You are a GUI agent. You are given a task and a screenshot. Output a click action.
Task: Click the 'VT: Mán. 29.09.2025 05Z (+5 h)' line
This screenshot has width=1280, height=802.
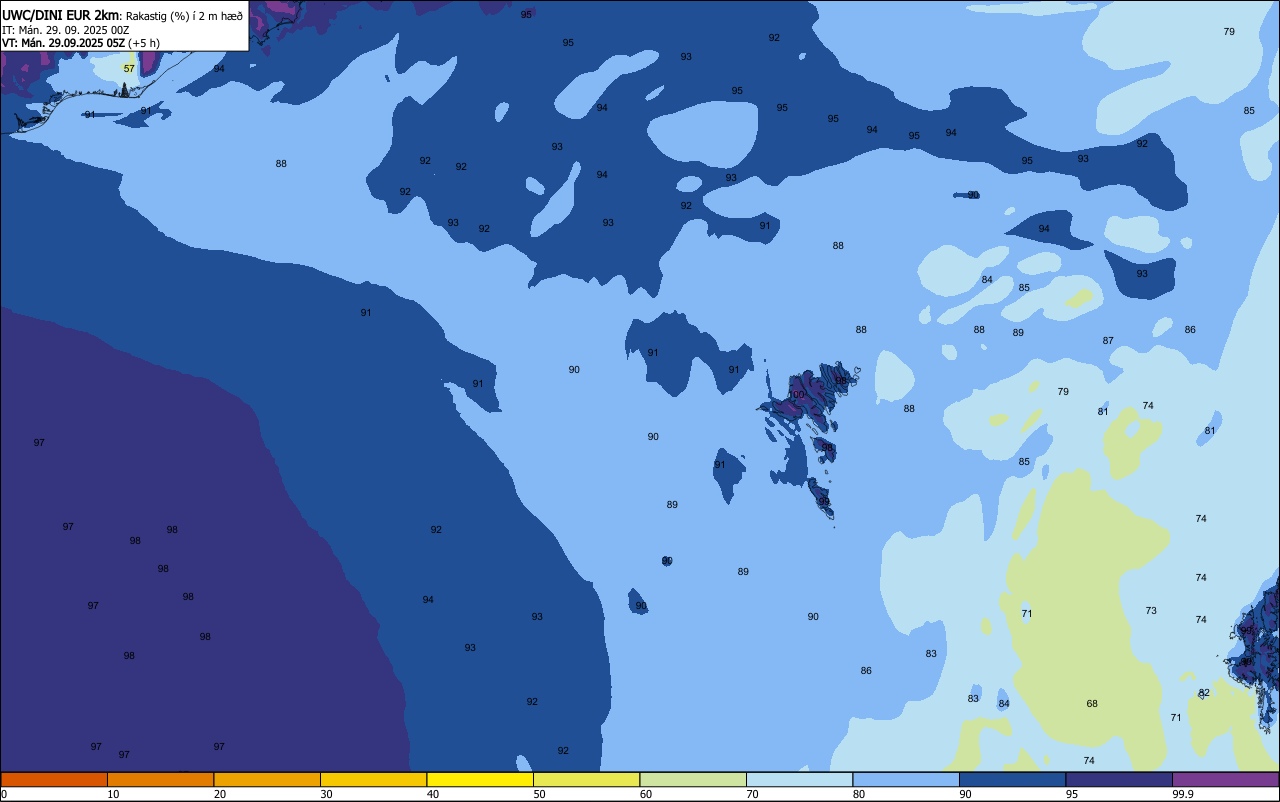click(x=81, y=43)
